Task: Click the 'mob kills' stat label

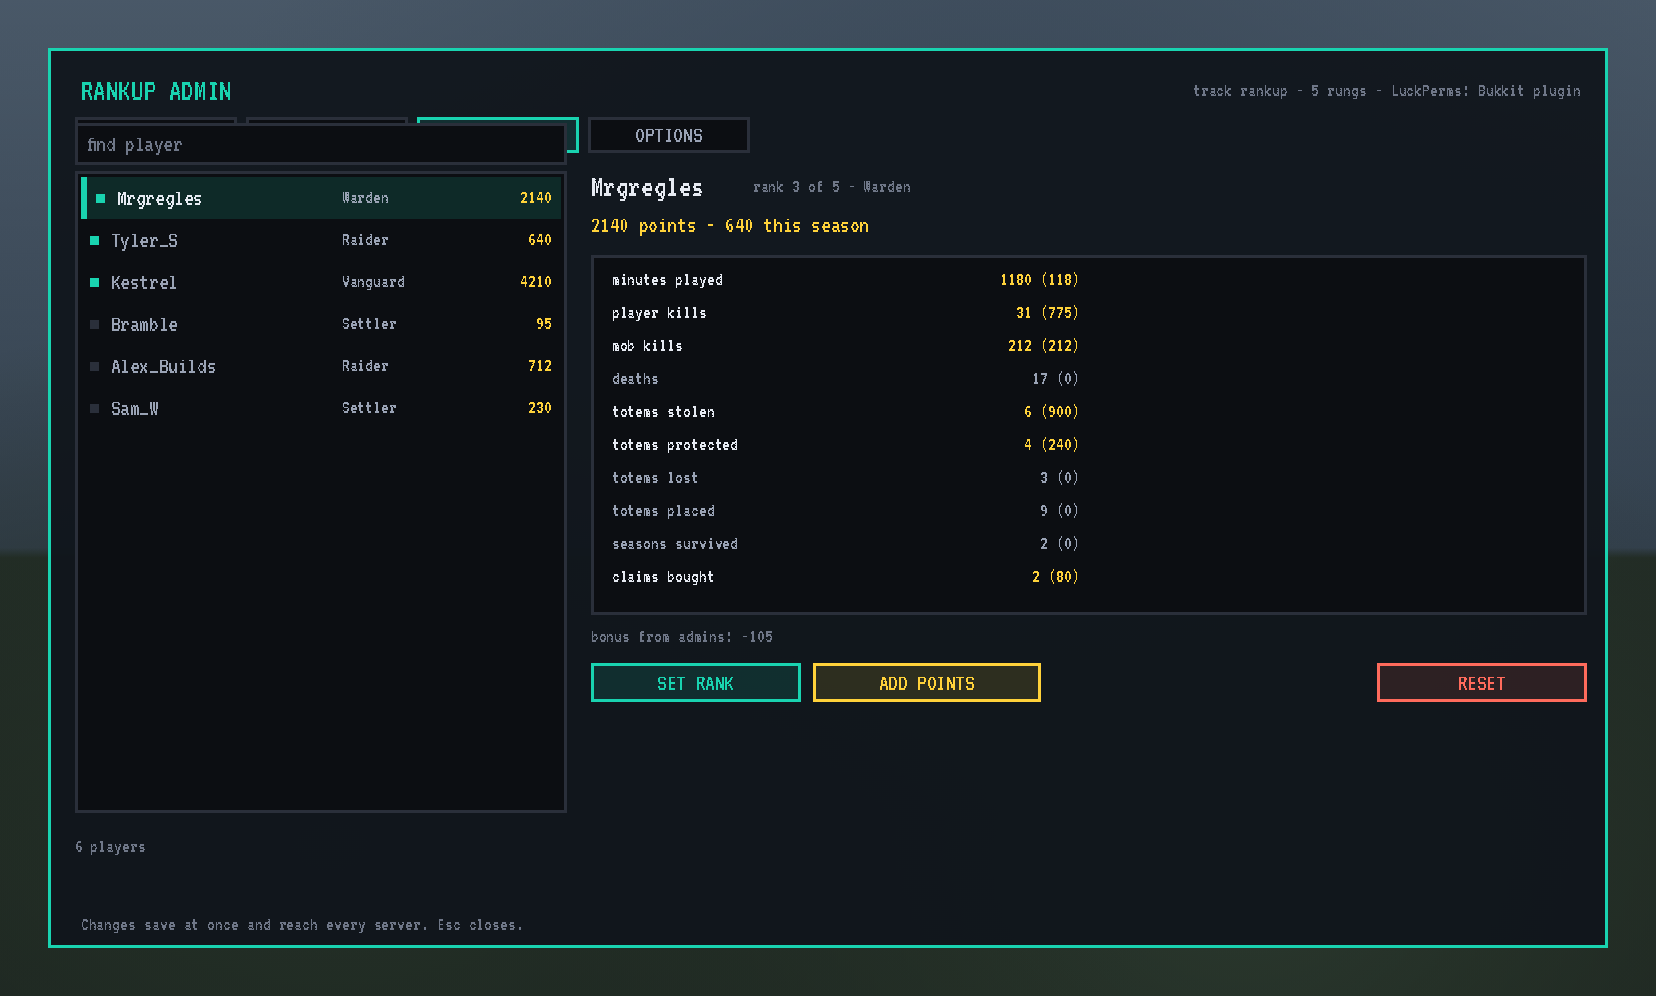Action: 647,346
